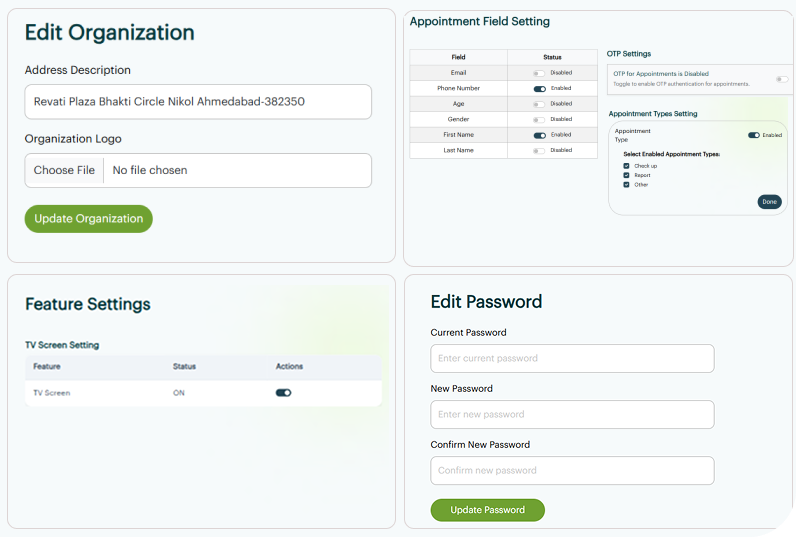Enable the Last Name field toggle
Viewport: 796px width, 537px height.
539,151
